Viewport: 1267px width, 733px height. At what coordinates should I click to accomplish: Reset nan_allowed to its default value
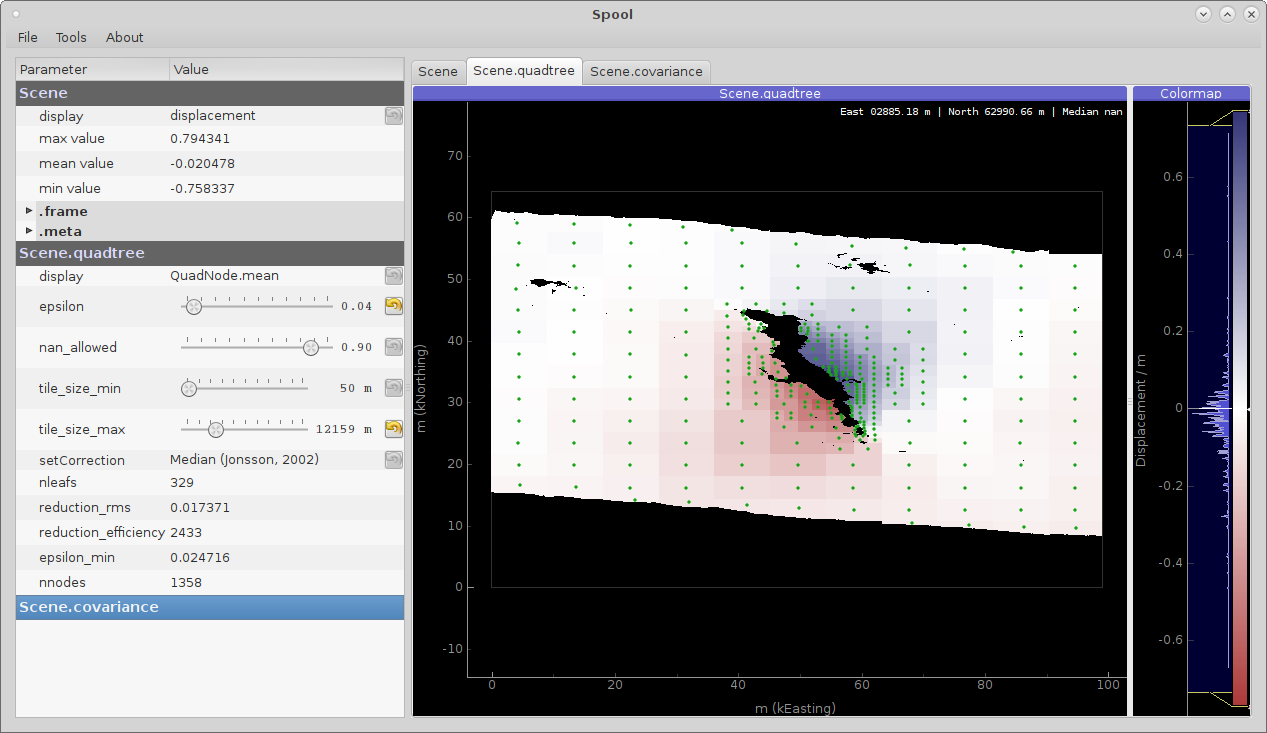point(394,347)
